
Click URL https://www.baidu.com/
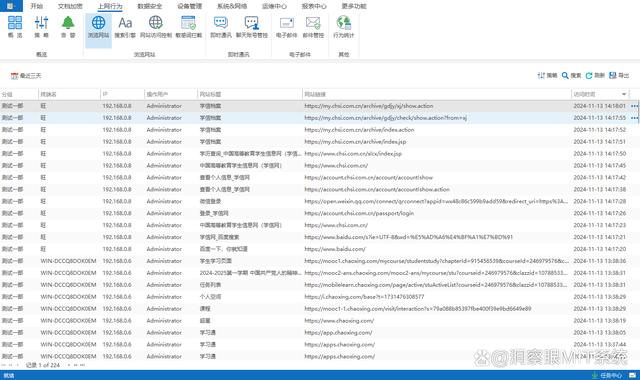pos(335,249)
